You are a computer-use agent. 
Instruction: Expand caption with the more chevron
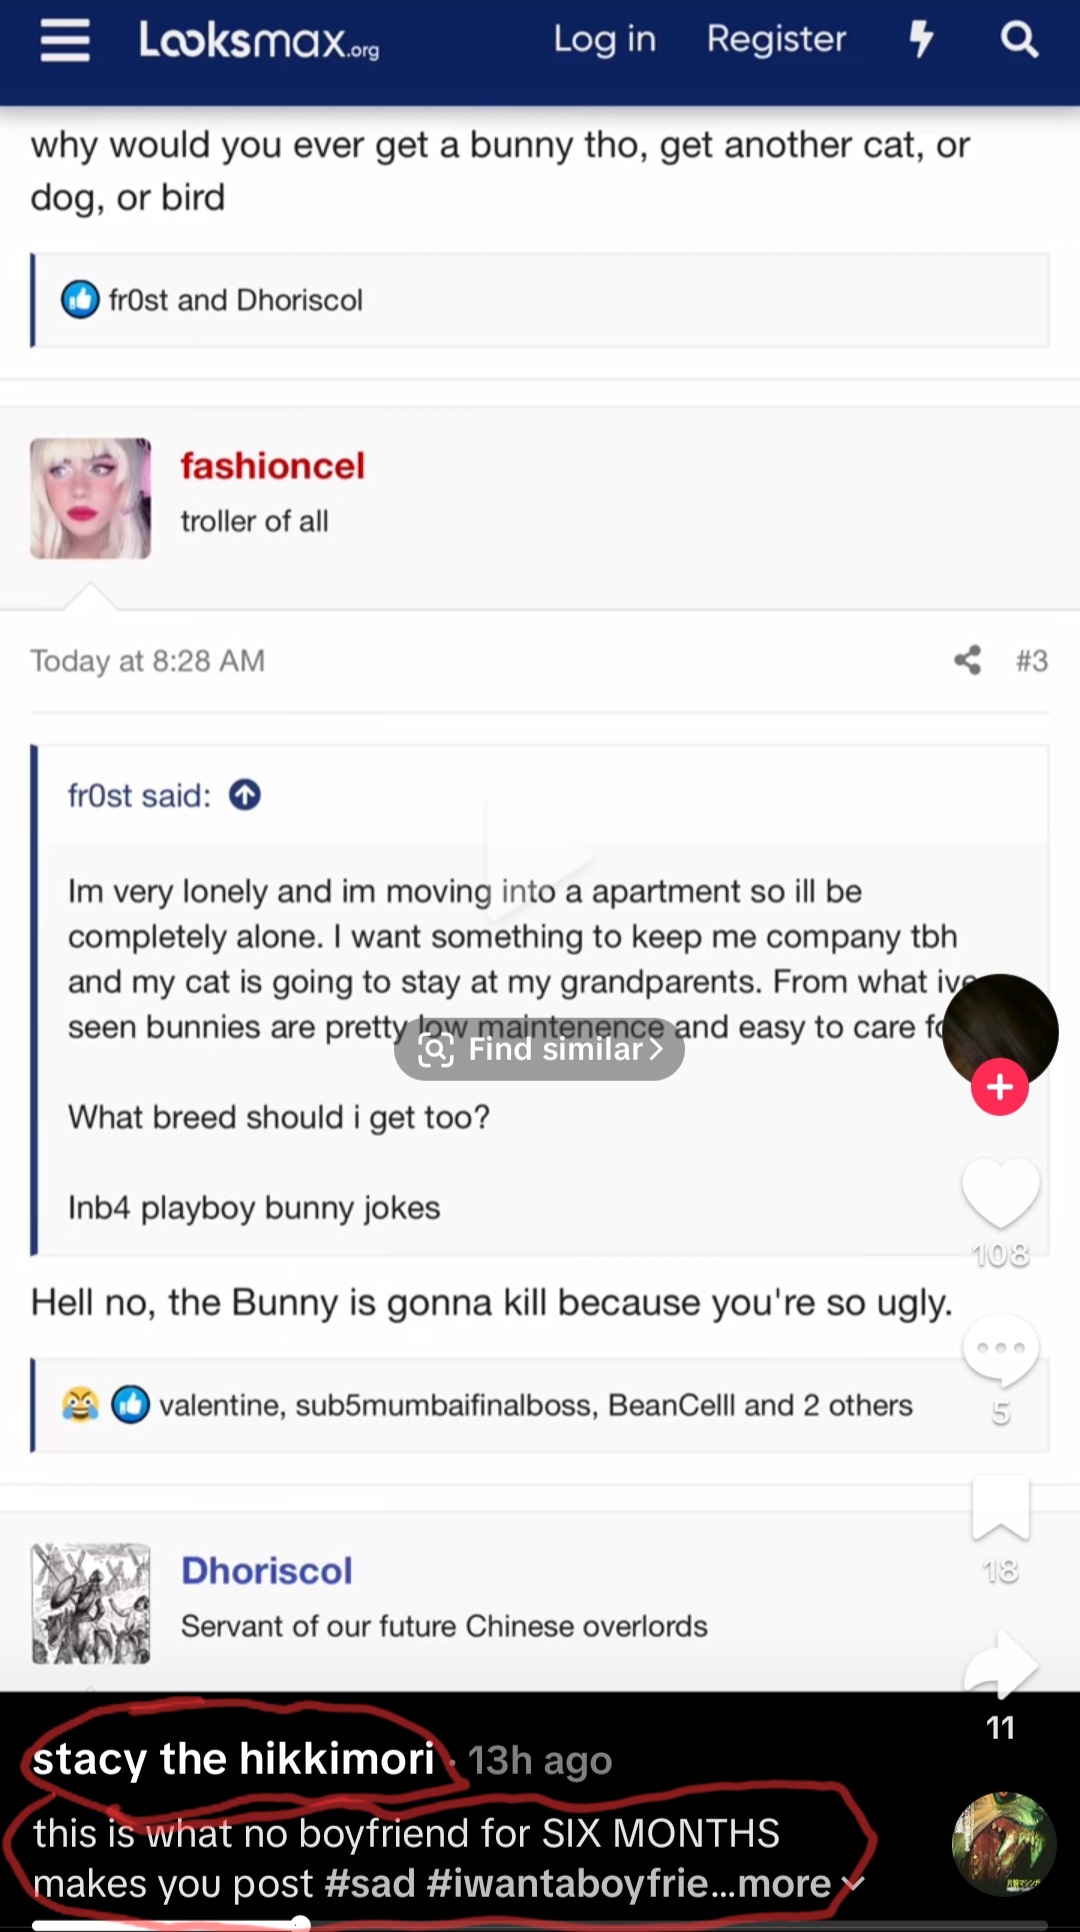[852, 1884]
